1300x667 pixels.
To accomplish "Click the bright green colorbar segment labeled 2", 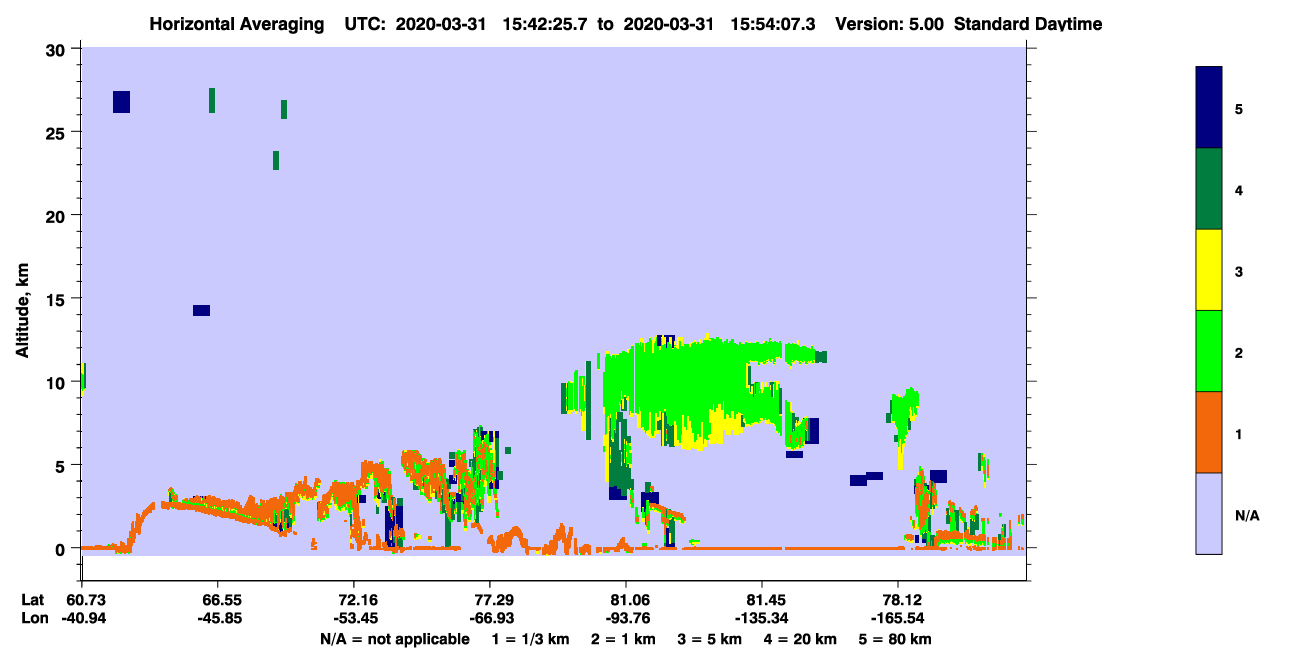I will tap(1209, 351).
